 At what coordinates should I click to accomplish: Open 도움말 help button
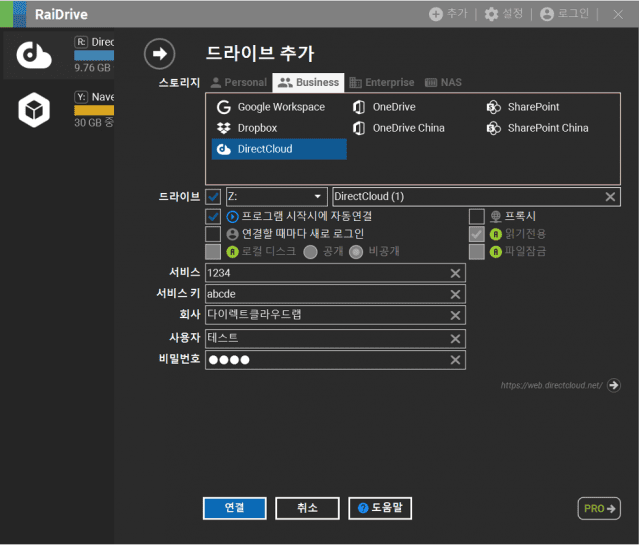pos(380,508)
